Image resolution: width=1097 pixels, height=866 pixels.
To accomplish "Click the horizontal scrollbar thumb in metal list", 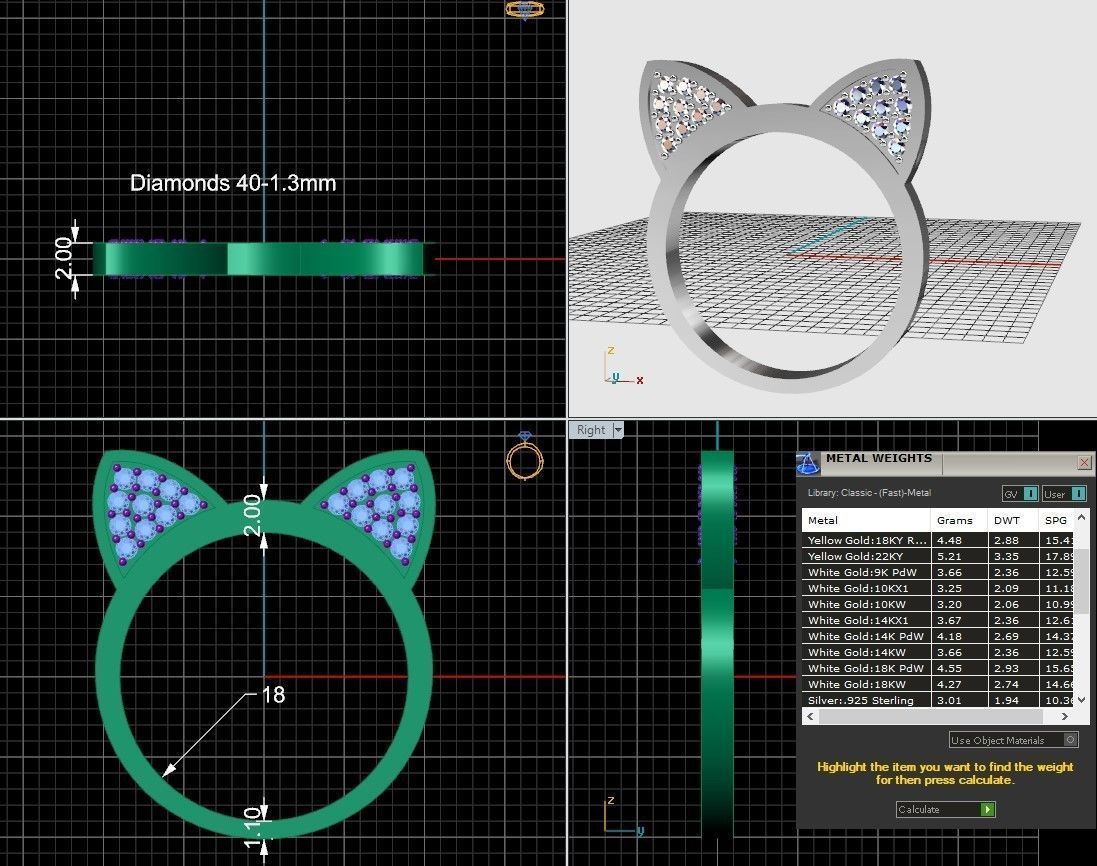I will click(931, 716).
